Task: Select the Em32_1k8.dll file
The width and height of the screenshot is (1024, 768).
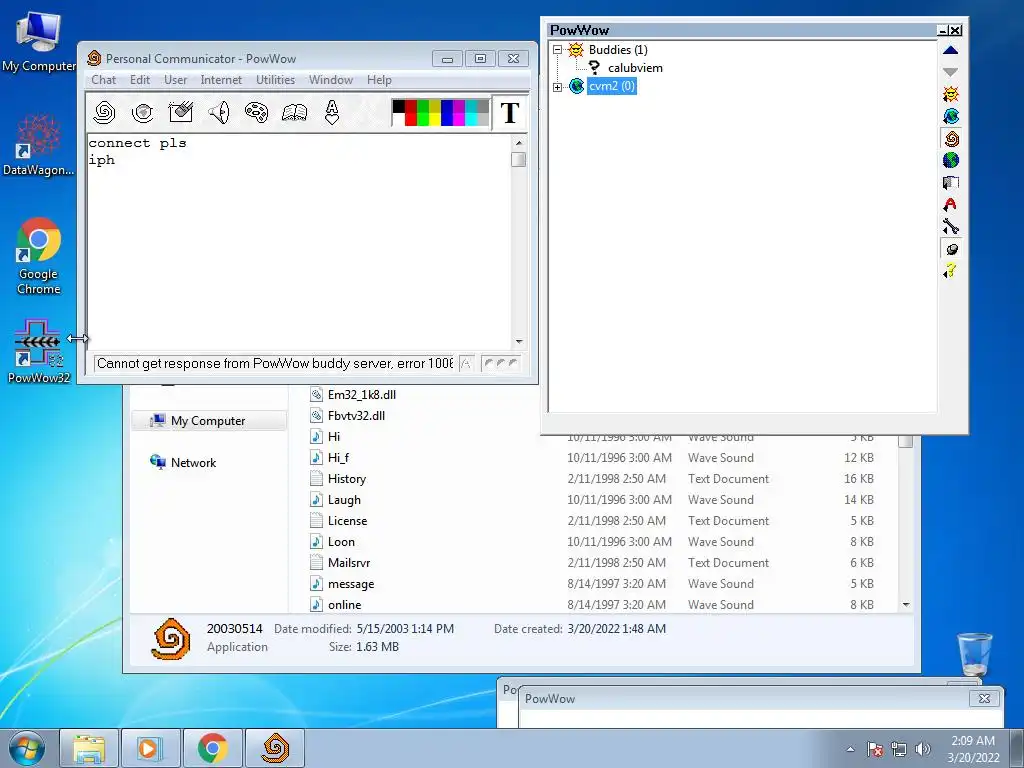Action: pyautogui.click(x=362, y=394)
